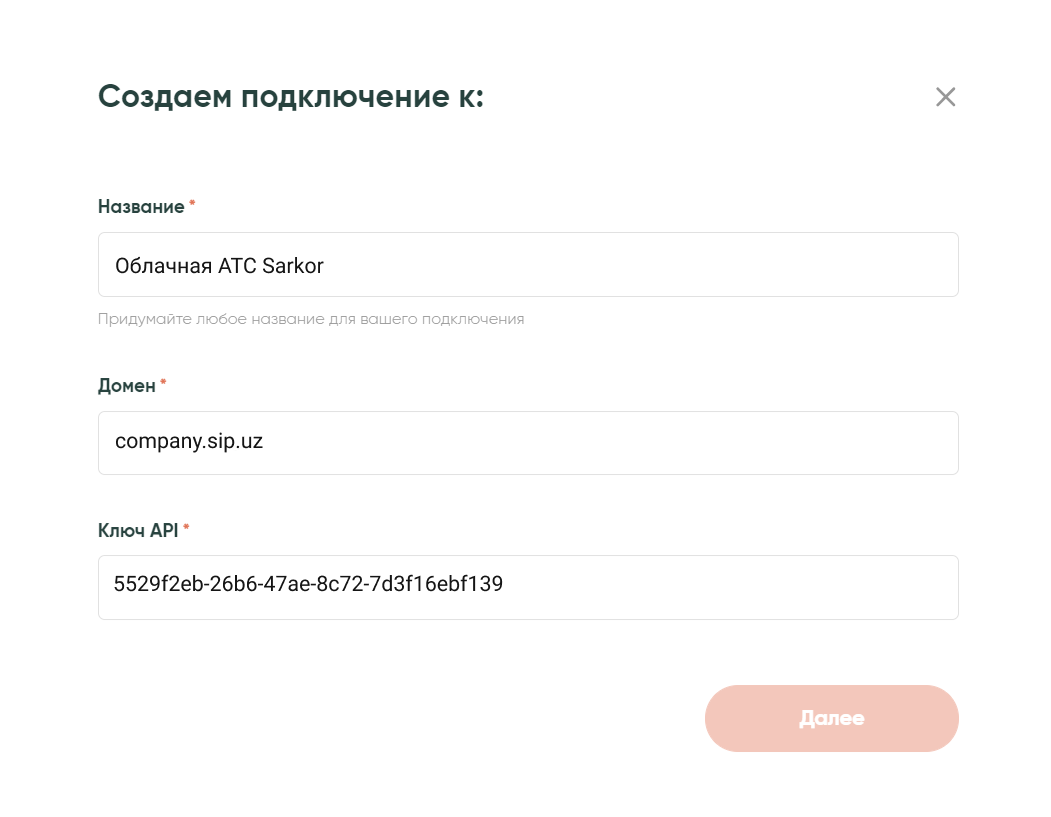The height and width of the screenshot is (817, 1051).
Task: Click "АТС" inside the name field
Action: click(237, 266)
